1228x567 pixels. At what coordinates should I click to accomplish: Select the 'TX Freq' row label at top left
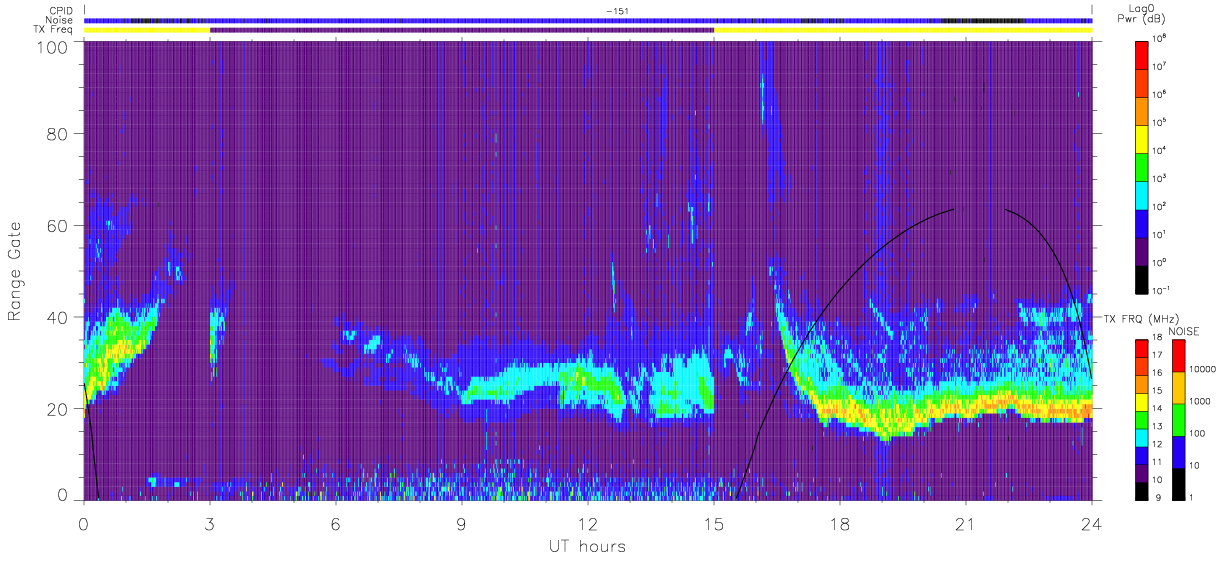pos(55,30)
